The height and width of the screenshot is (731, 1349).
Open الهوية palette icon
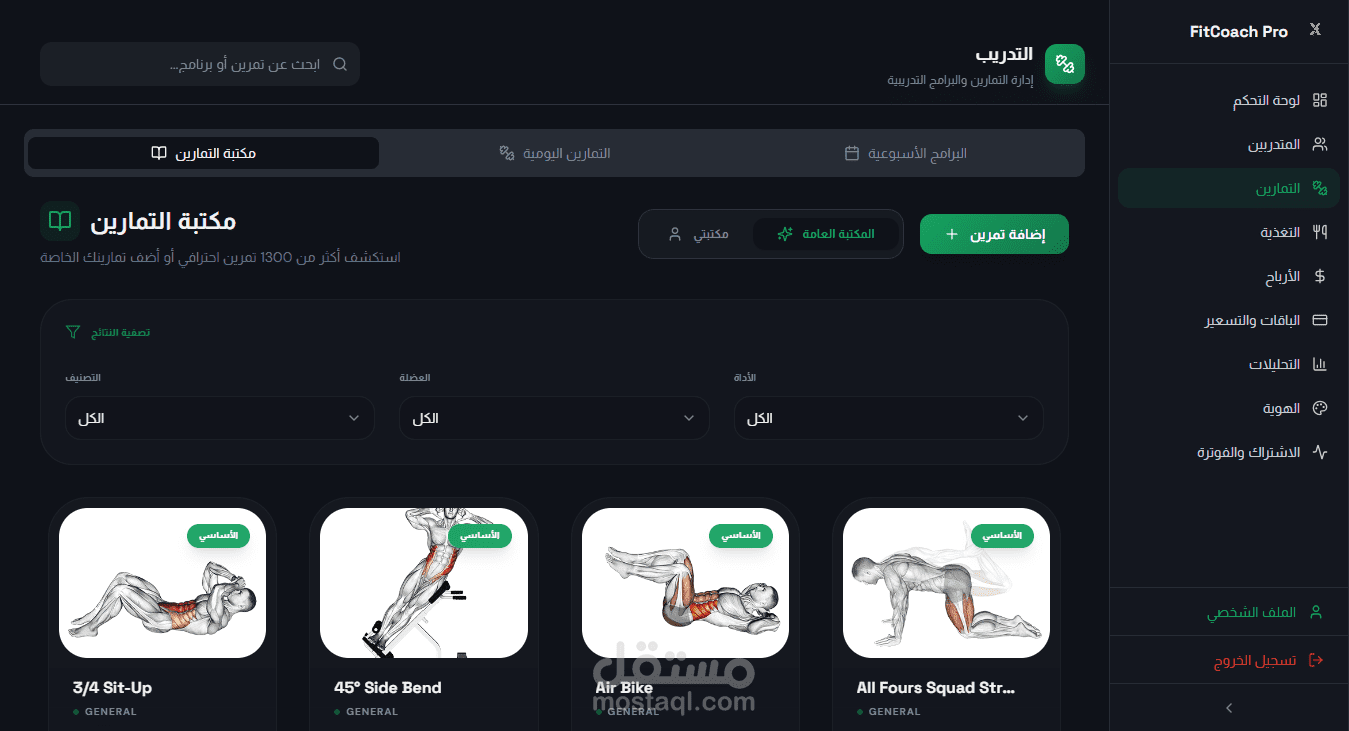click(1320, 408)
